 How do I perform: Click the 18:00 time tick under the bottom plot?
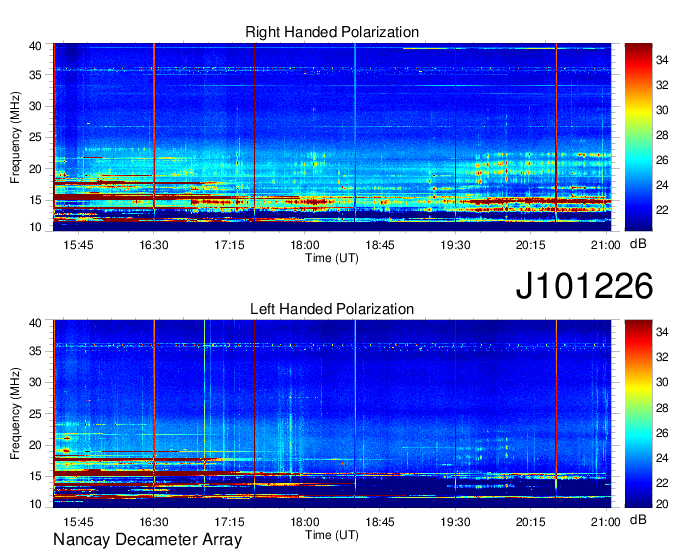304,522
